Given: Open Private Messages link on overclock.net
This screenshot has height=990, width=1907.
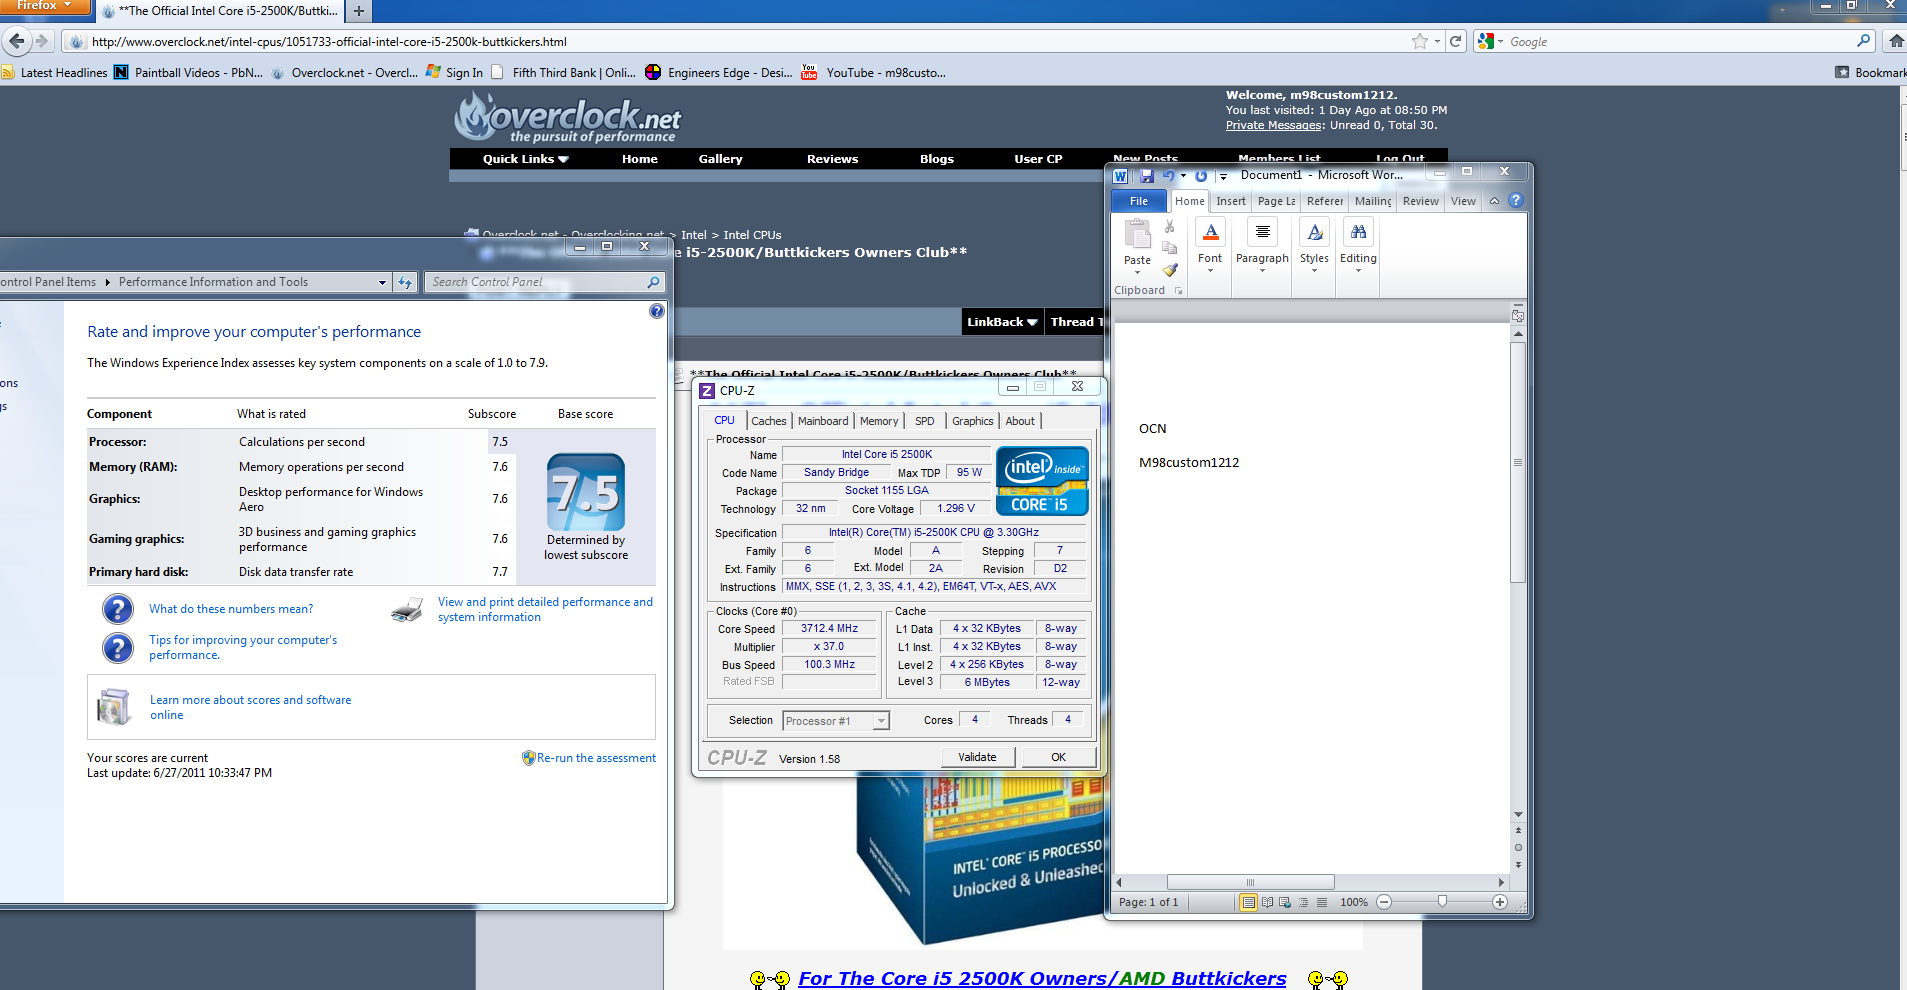Looking at the screenshot, I should pos(1274,125).
